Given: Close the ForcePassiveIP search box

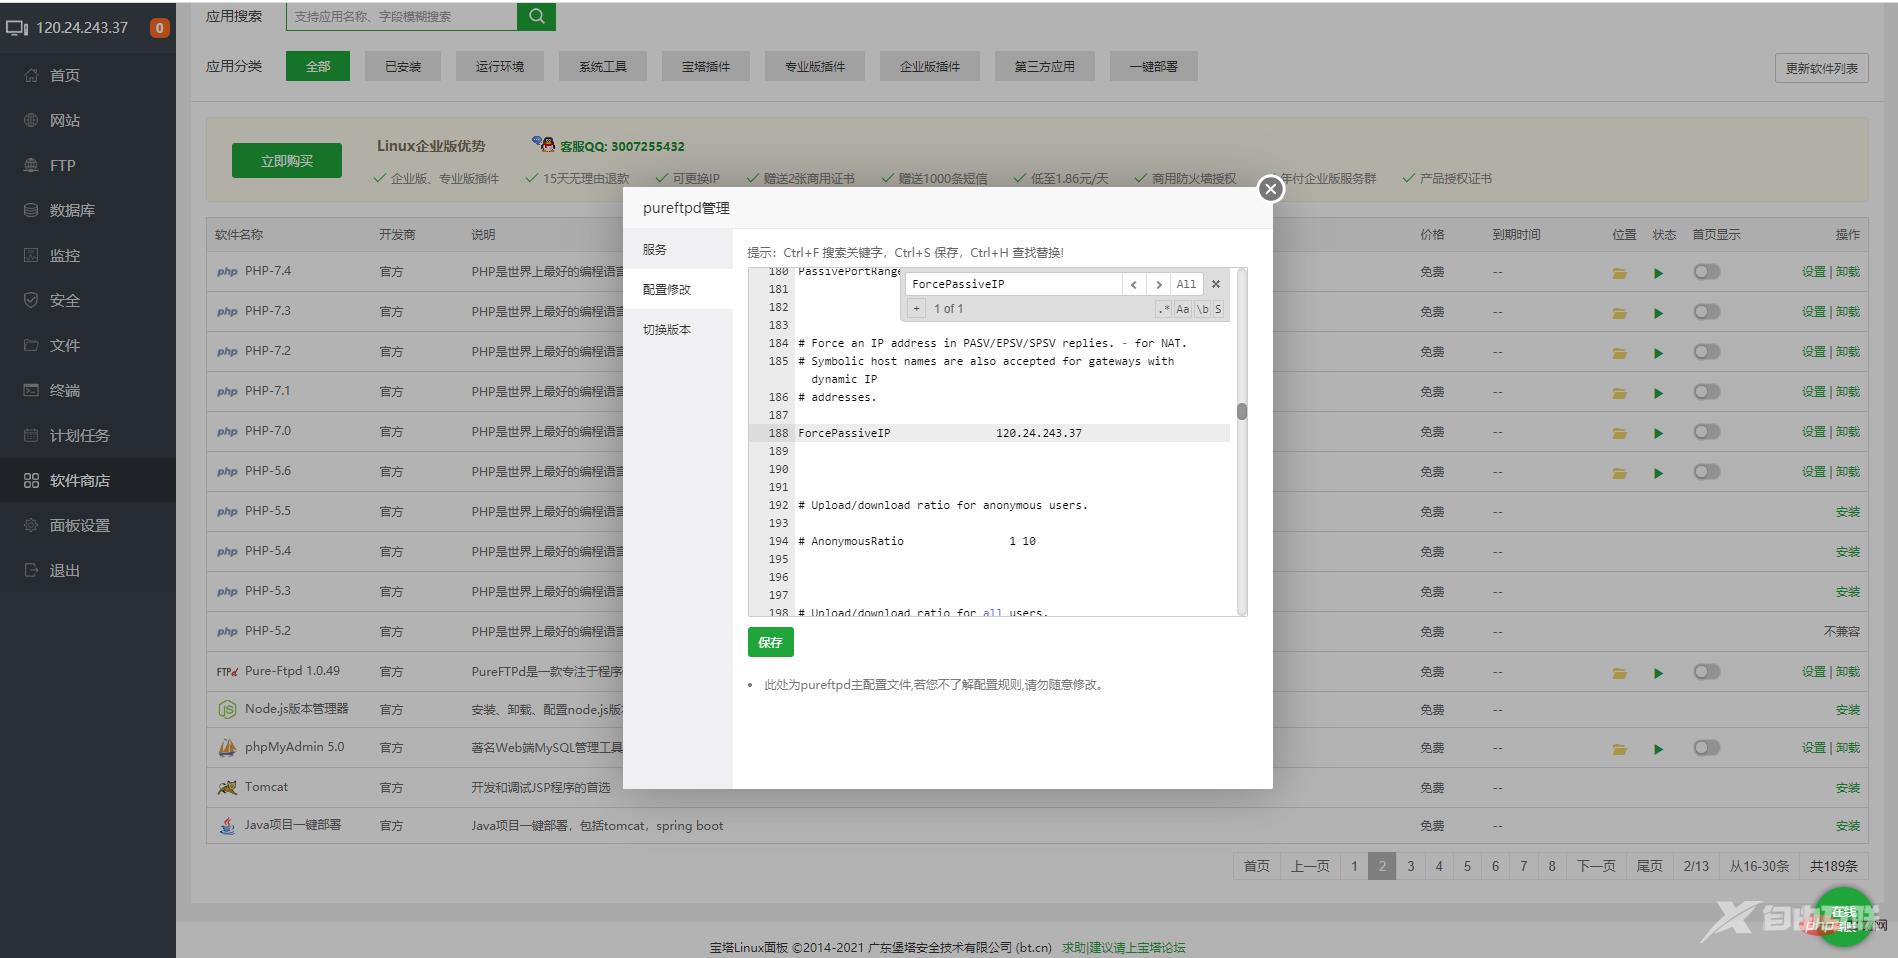Looking at the screenshot, I should [x=1216, y=284].
